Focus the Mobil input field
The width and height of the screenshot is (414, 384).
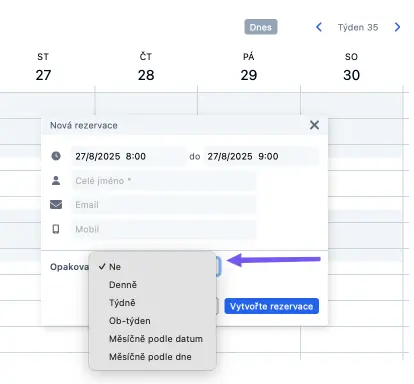pos(164,229)
